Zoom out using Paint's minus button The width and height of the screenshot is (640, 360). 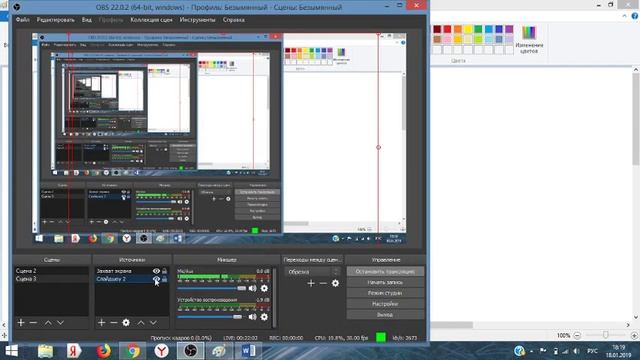pos(577,335)
